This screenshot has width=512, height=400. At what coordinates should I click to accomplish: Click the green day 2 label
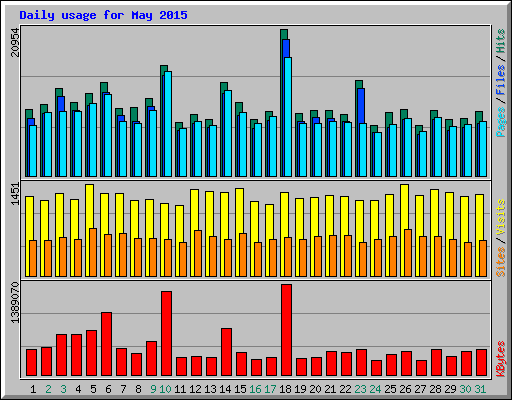point(48,389)
